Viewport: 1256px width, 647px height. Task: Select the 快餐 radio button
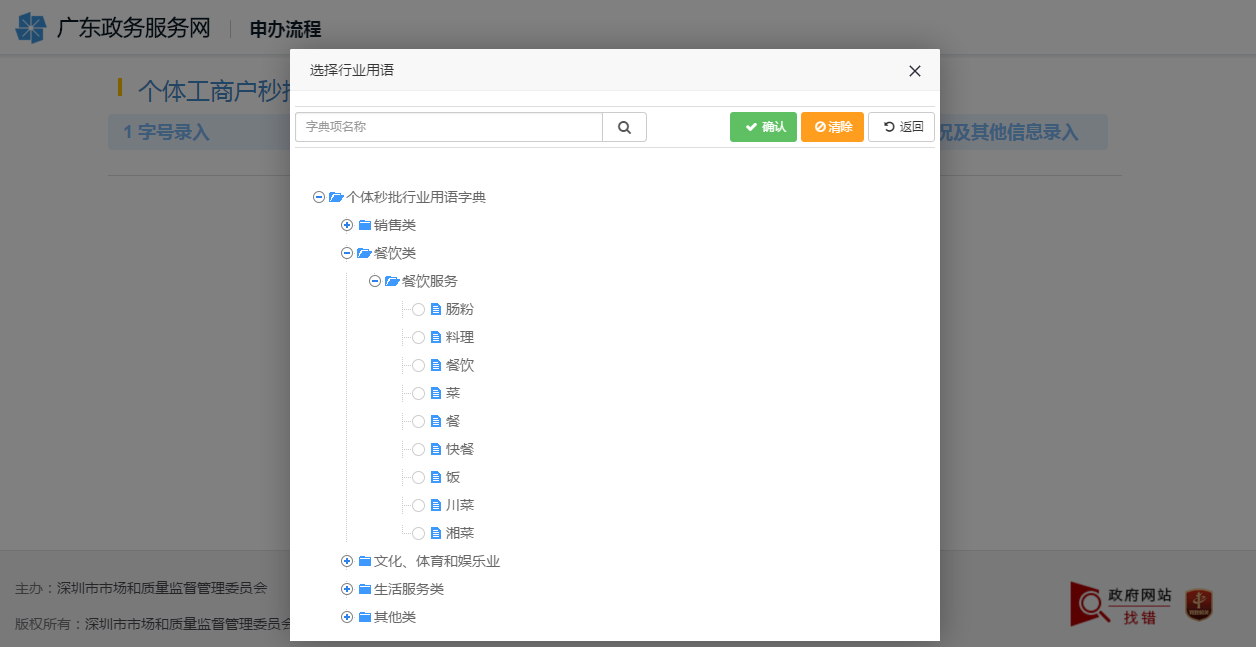(418, 449)
